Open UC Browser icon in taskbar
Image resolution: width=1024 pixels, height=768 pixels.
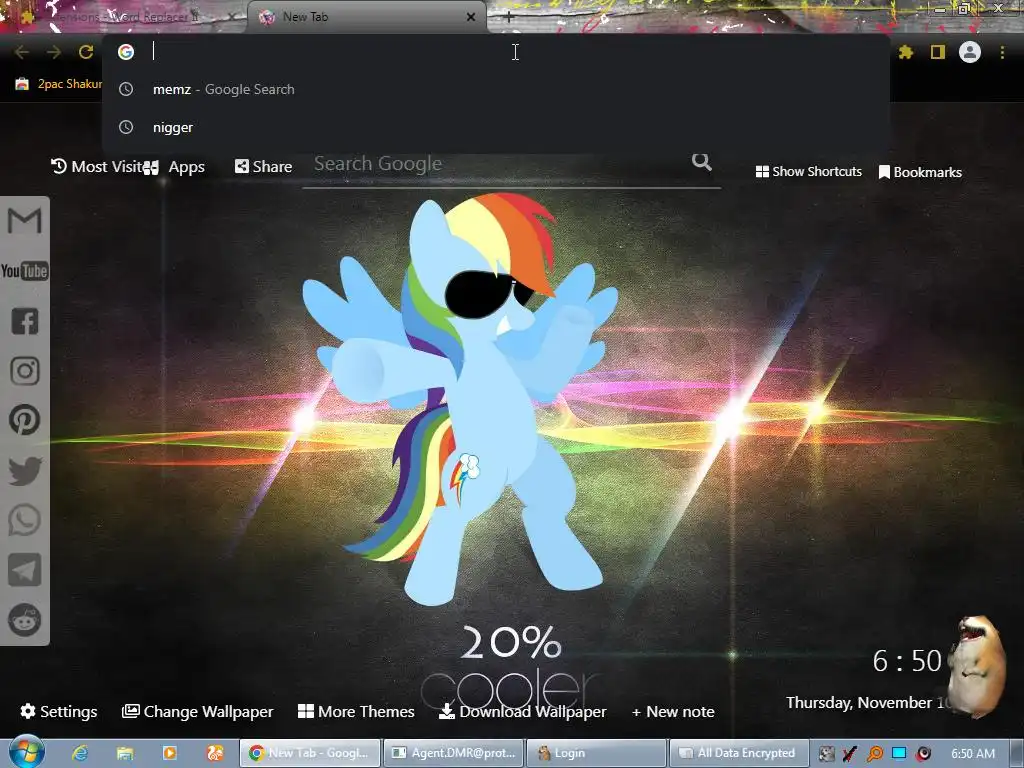tap(215, 753)
